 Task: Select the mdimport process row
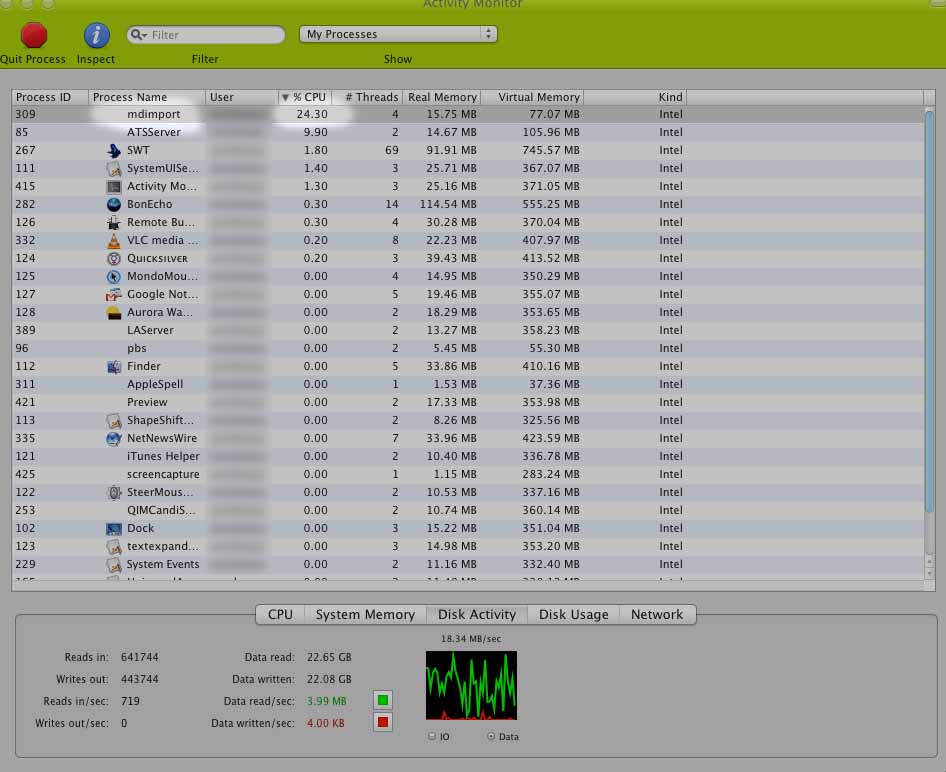[468, 114]
